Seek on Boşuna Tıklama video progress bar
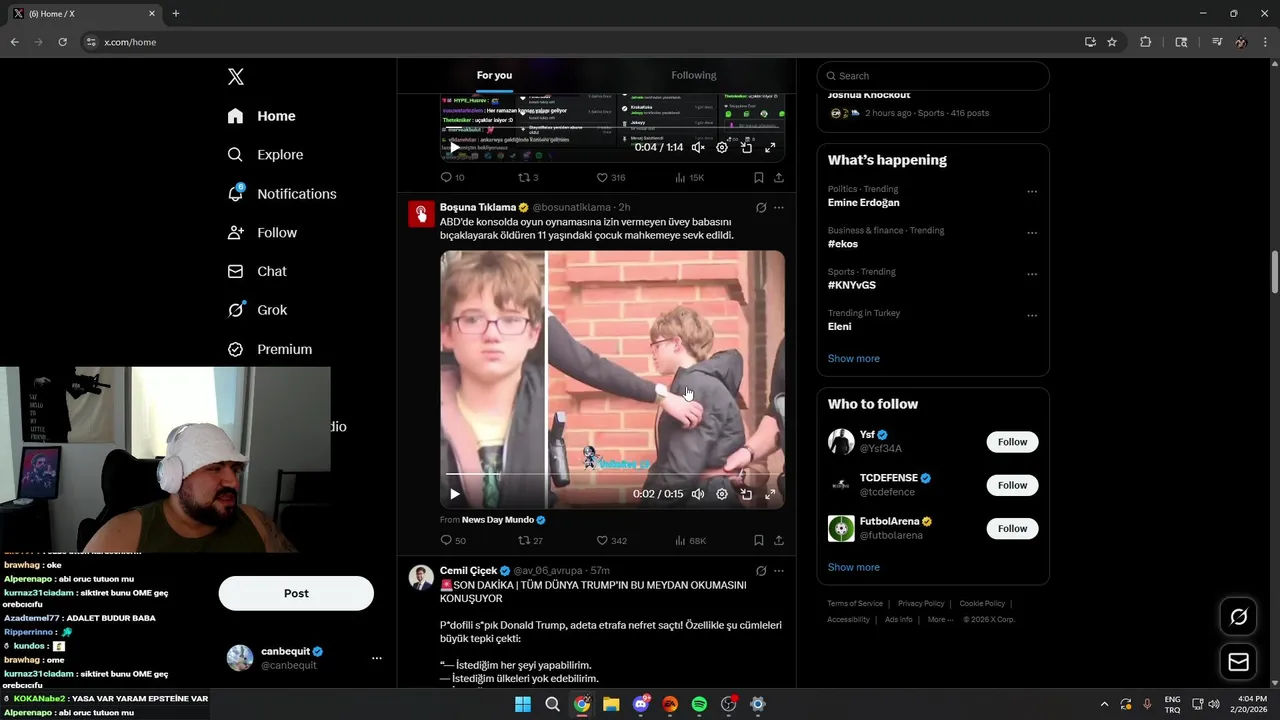The image size is (1280, 720). (612, 474)
